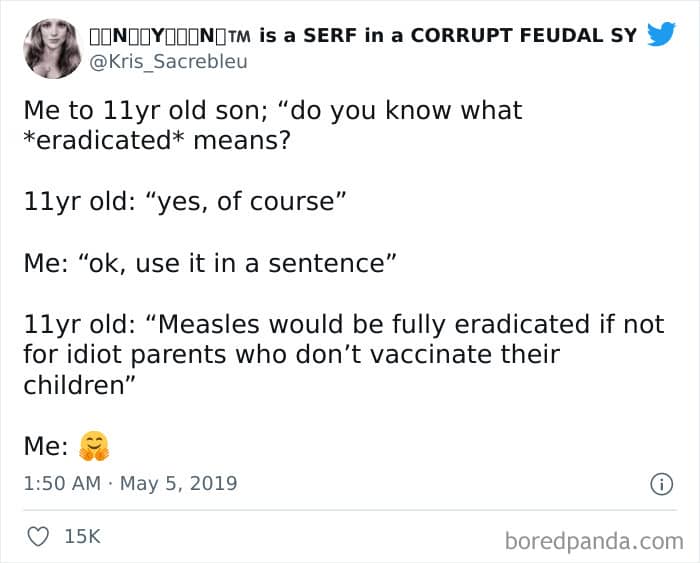The height and width of the screenshot is (563, 700).
Task: Click the "yes, of course" reply line
Action: (185, 202)
